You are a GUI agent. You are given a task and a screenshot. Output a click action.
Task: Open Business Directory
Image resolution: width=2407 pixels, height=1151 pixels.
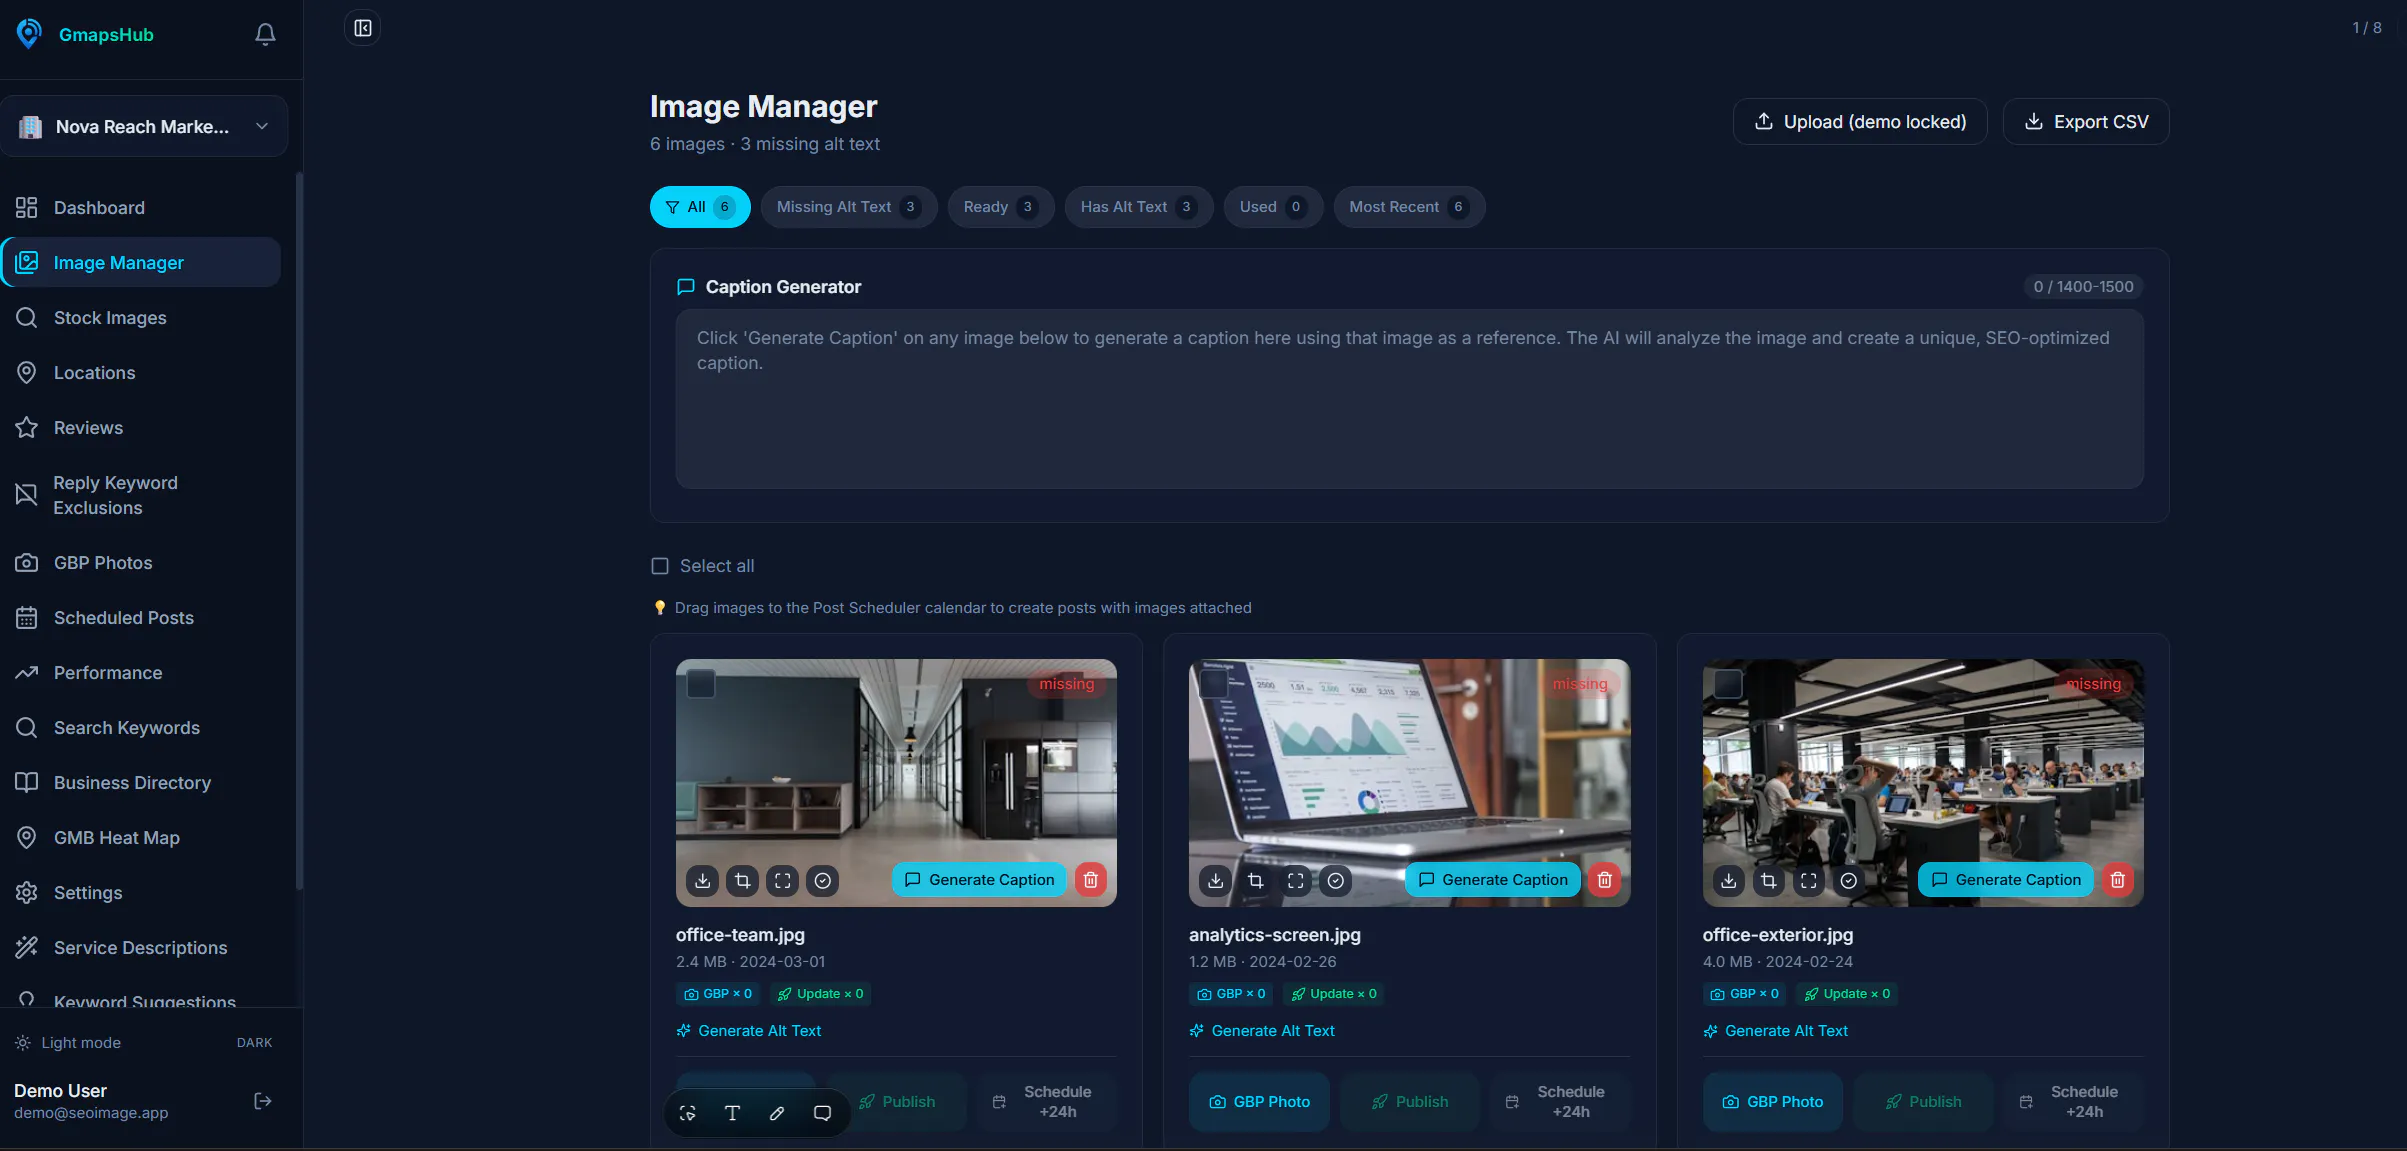pyautogui.click(x=141, y=782)
